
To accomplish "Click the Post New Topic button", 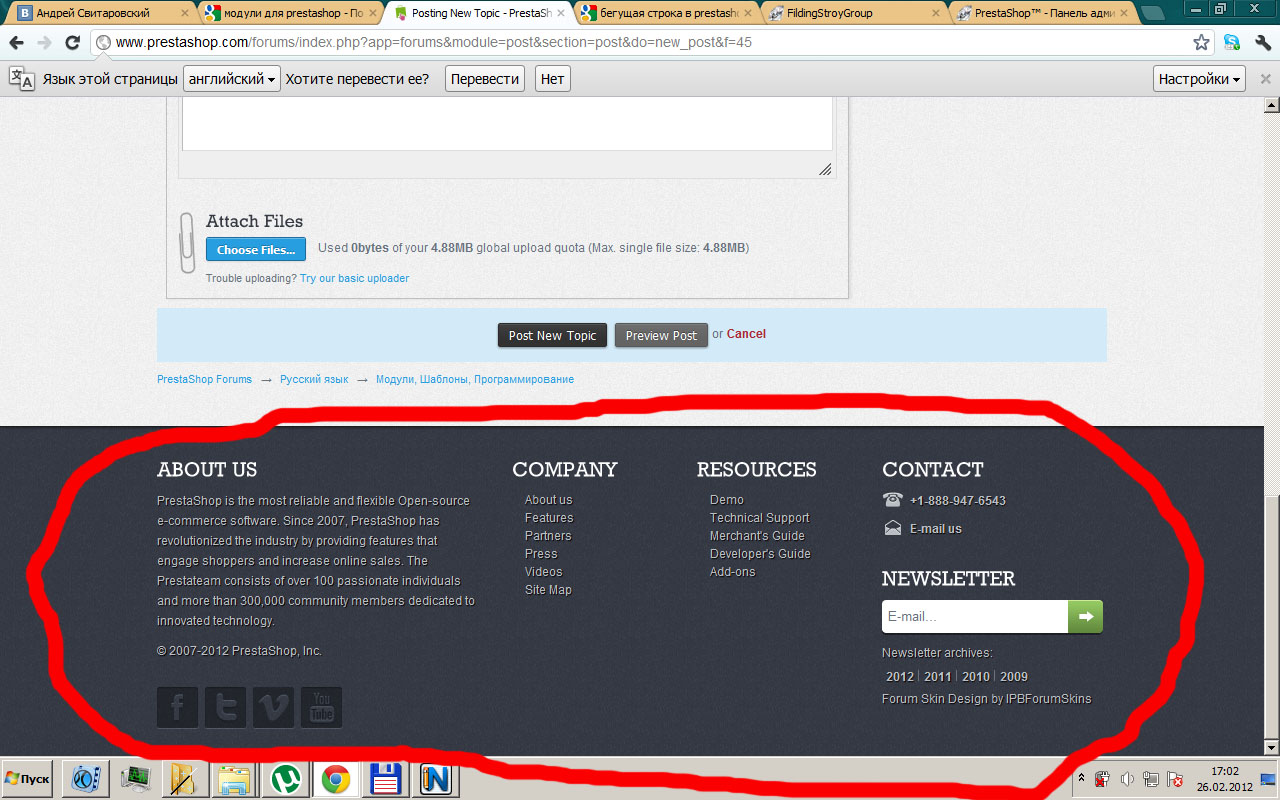I will tap(552, 335).
